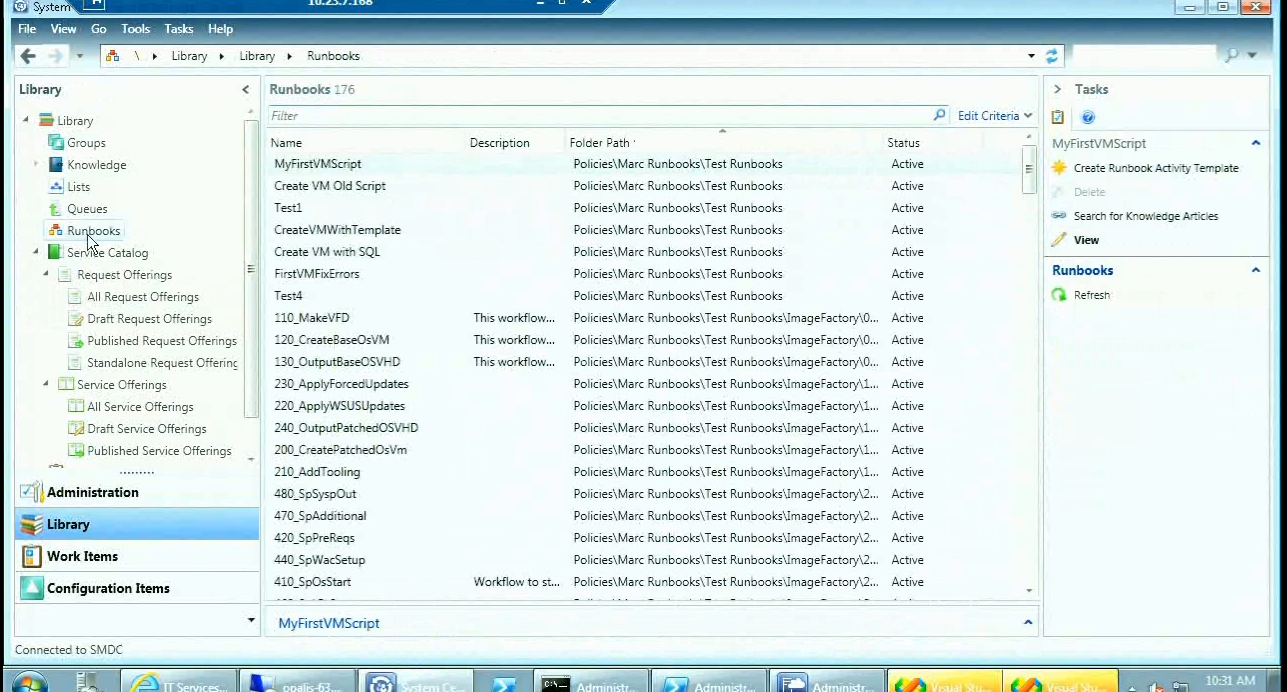1287x692 pixels.
Task: Open the Work Items workspace
Action: 137,556
